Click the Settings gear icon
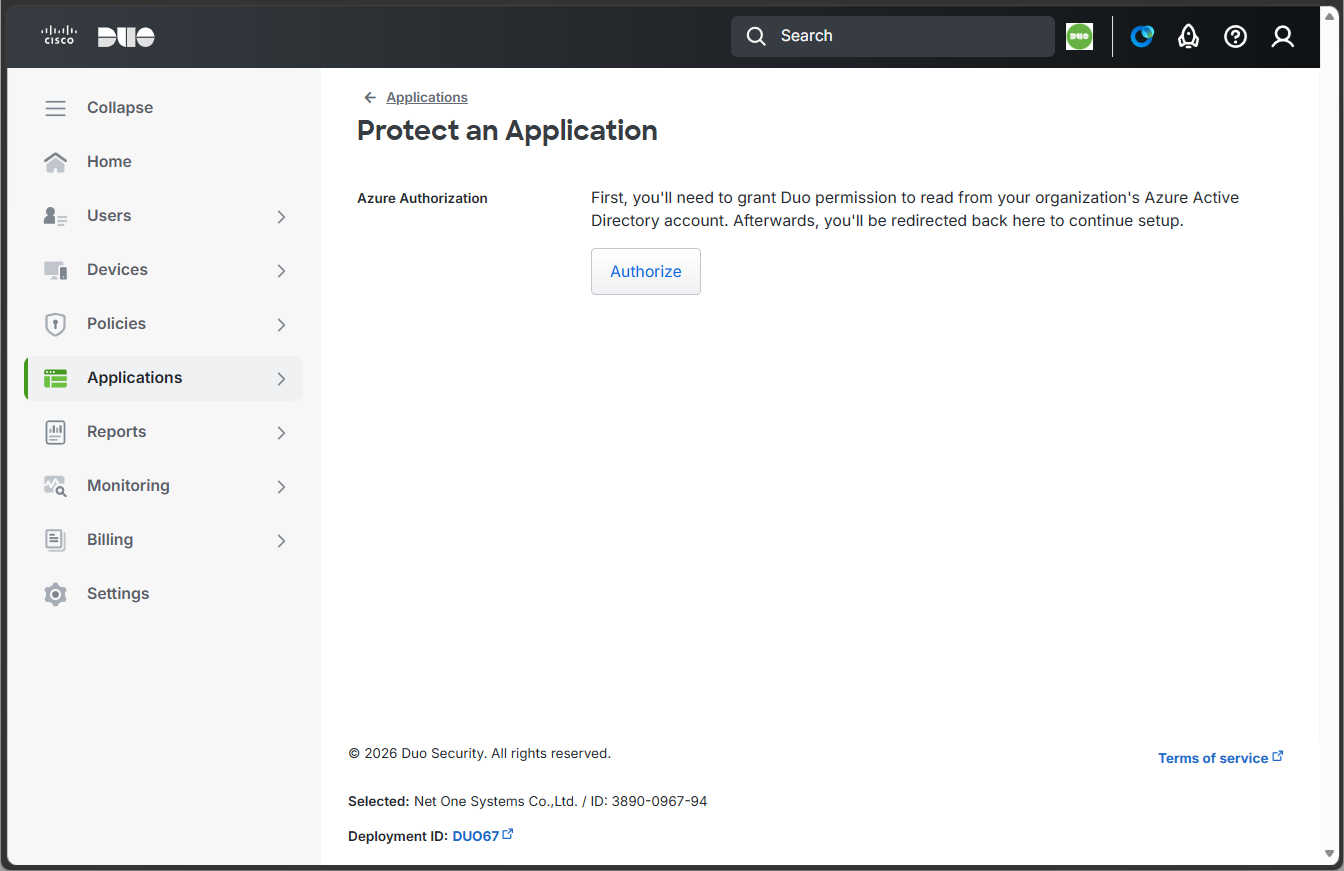This screenshot has width=1344, height=871. coord(56,594)
